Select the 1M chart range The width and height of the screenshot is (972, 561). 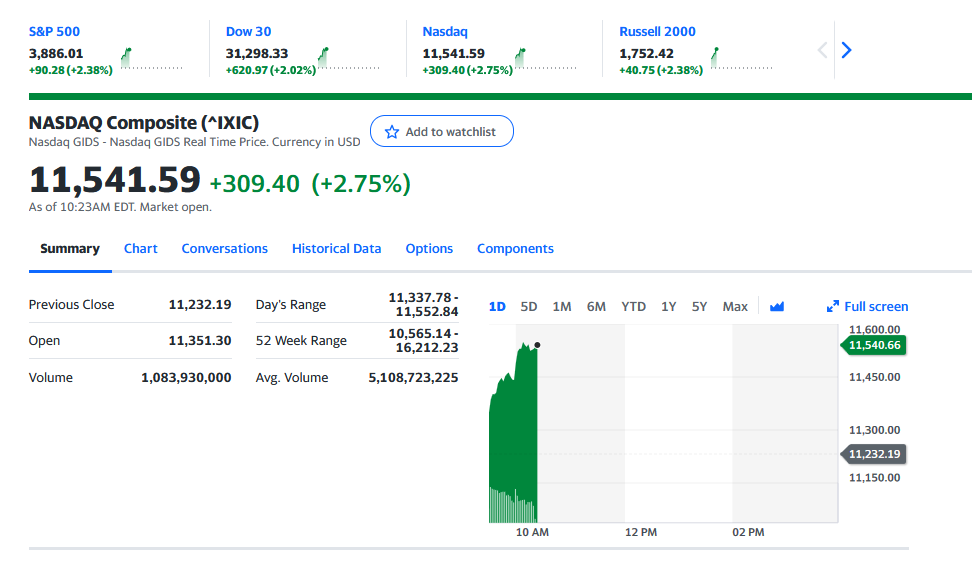tap(562, 306)
